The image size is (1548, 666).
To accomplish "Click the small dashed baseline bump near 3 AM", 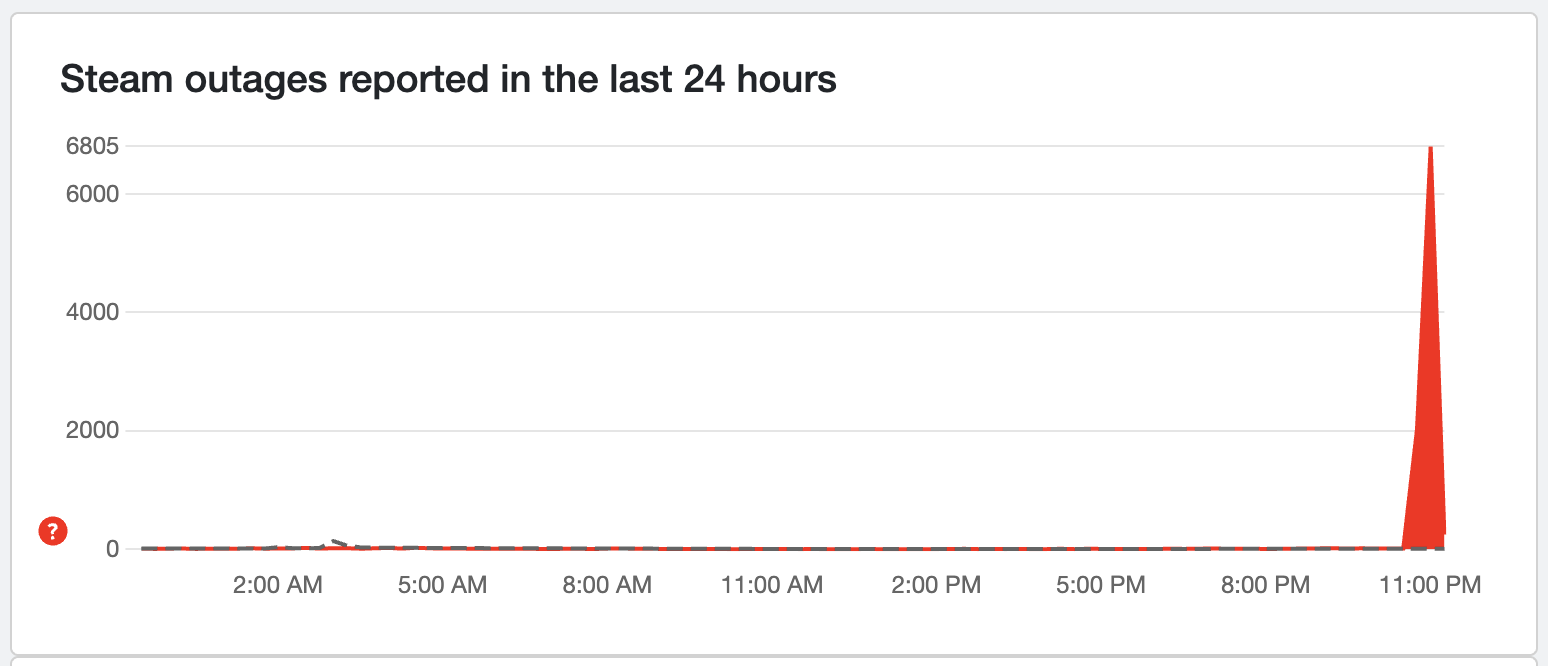I will (337, 543).
